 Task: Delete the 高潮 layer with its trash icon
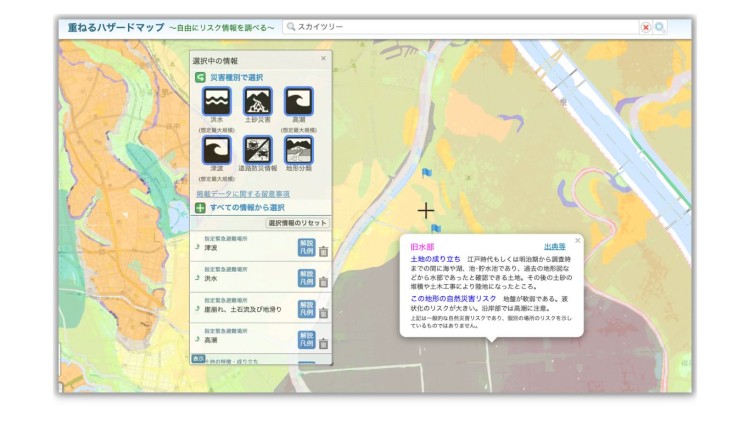[x=323, y=343]
